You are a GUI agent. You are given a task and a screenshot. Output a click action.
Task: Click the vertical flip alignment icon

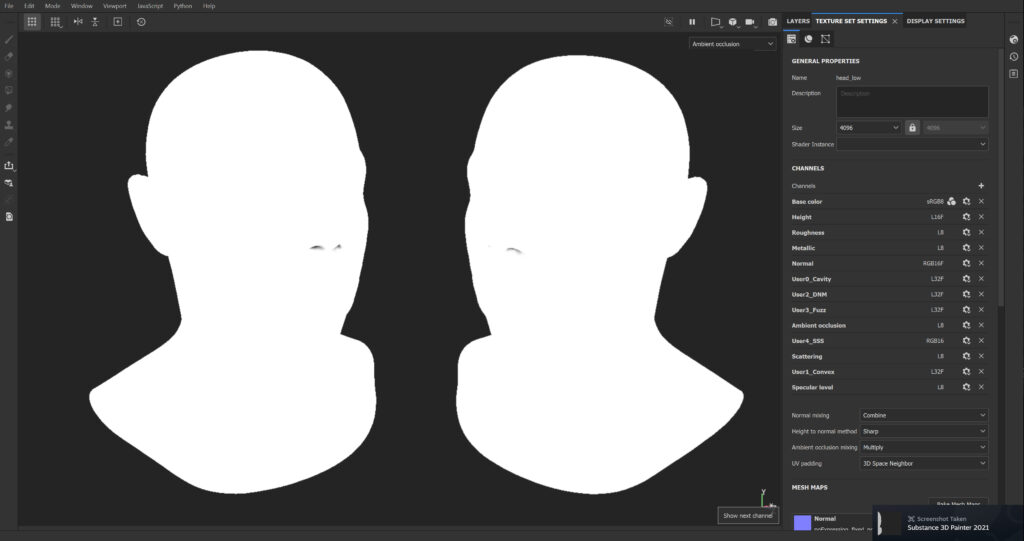point(95,22)
